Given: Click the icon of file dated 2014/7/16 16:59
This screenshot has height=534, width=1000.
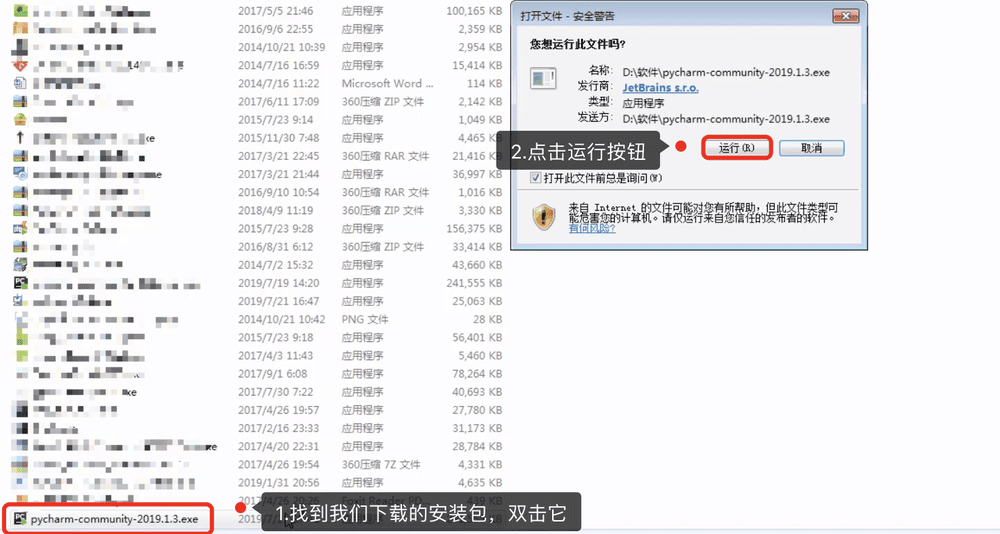Looking at the screenshot, I should click(x=20, y=65).
